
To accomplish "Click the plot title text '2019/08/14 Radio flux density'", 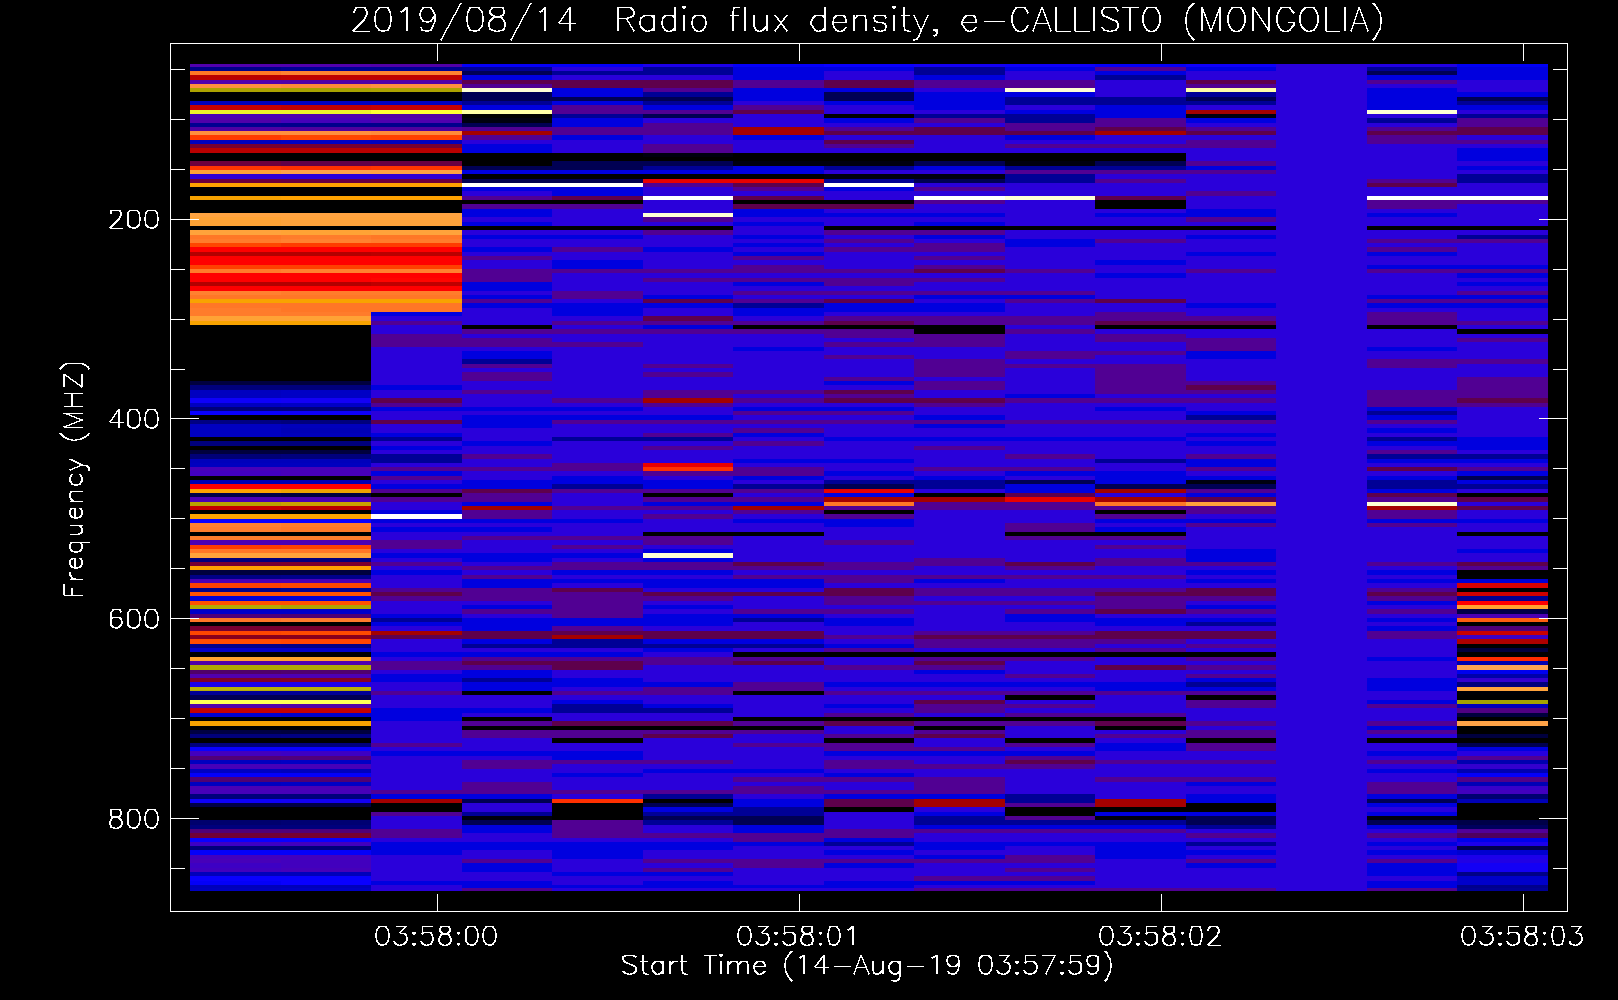I will (645, 21).
